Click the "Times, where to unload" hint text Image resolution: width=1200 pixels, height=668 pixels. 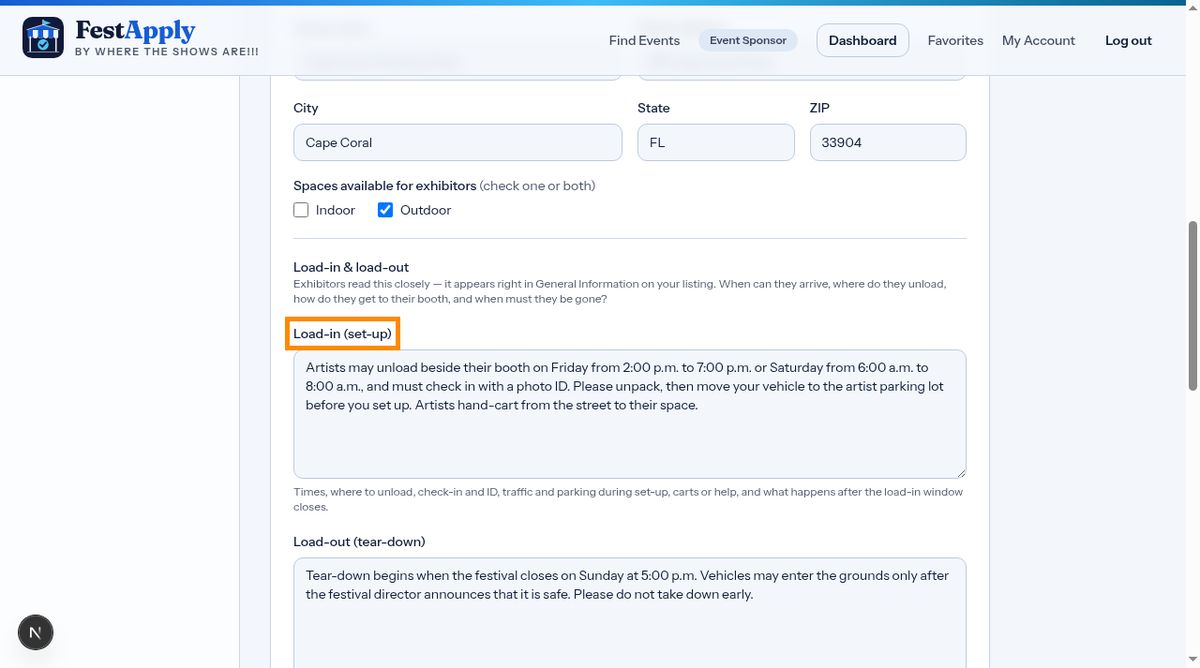628,499
